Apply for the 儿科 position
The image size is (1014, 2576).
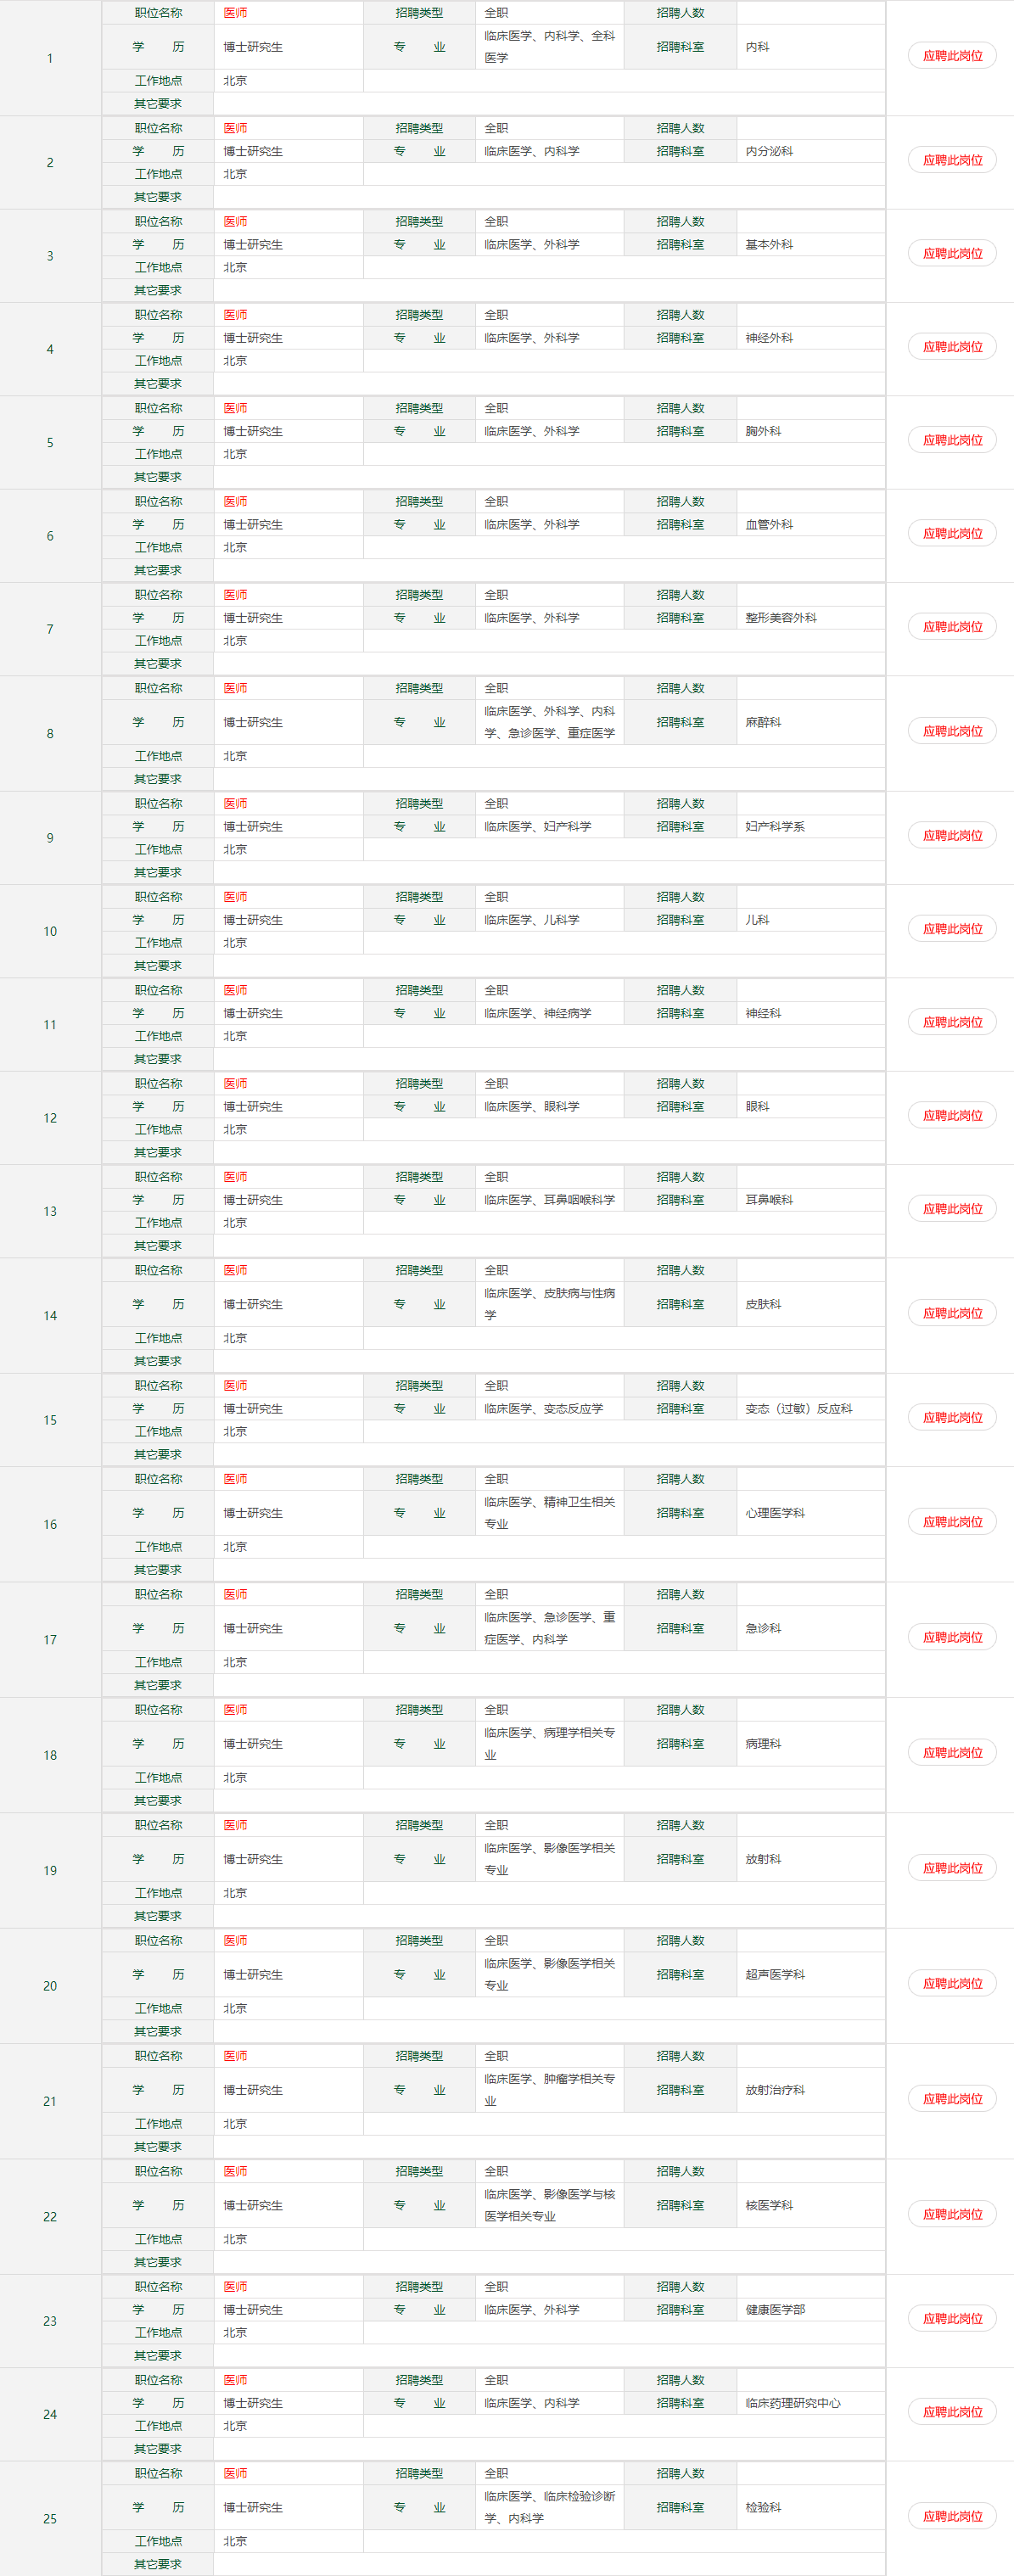coord(952,929)
